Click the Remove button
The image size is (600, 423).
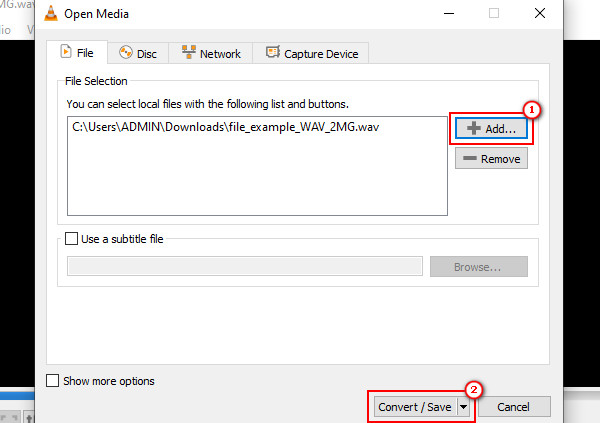pyautogui.click(x=491, y=158)
